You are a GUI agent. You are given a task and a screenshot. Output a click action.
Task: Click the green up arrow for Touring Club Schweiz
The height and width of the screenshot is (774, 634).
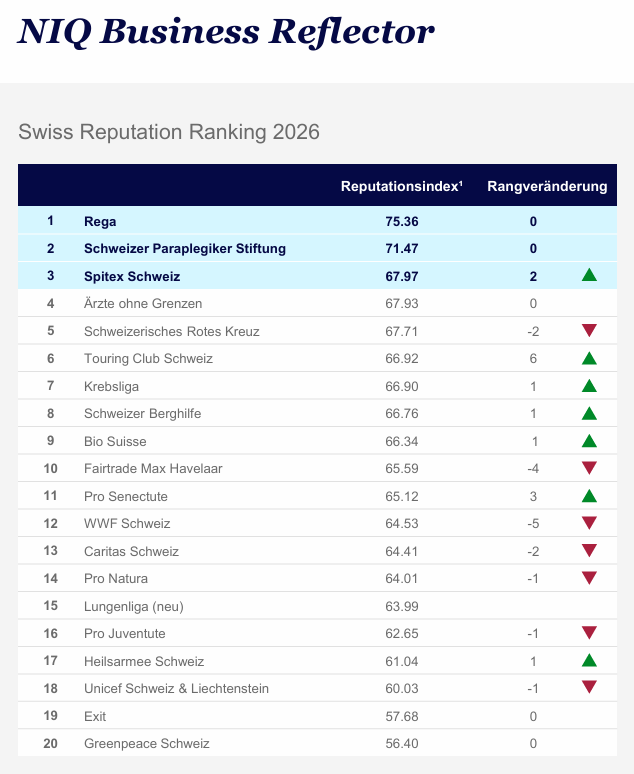click(x=589, y=358)
